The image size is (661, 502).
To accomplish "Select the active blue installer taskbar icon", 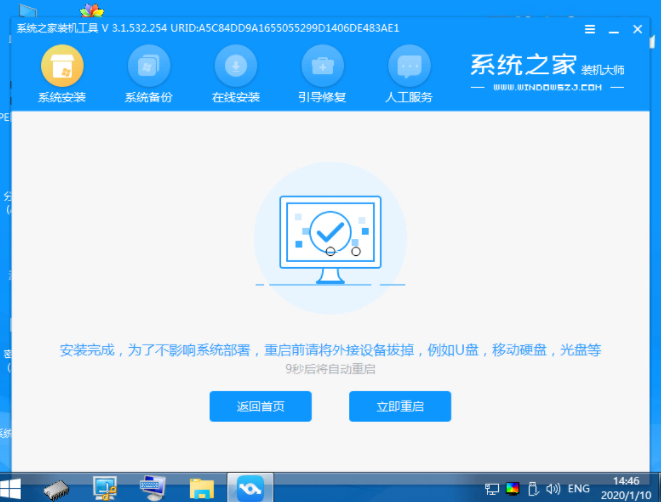I will (250, 489).
